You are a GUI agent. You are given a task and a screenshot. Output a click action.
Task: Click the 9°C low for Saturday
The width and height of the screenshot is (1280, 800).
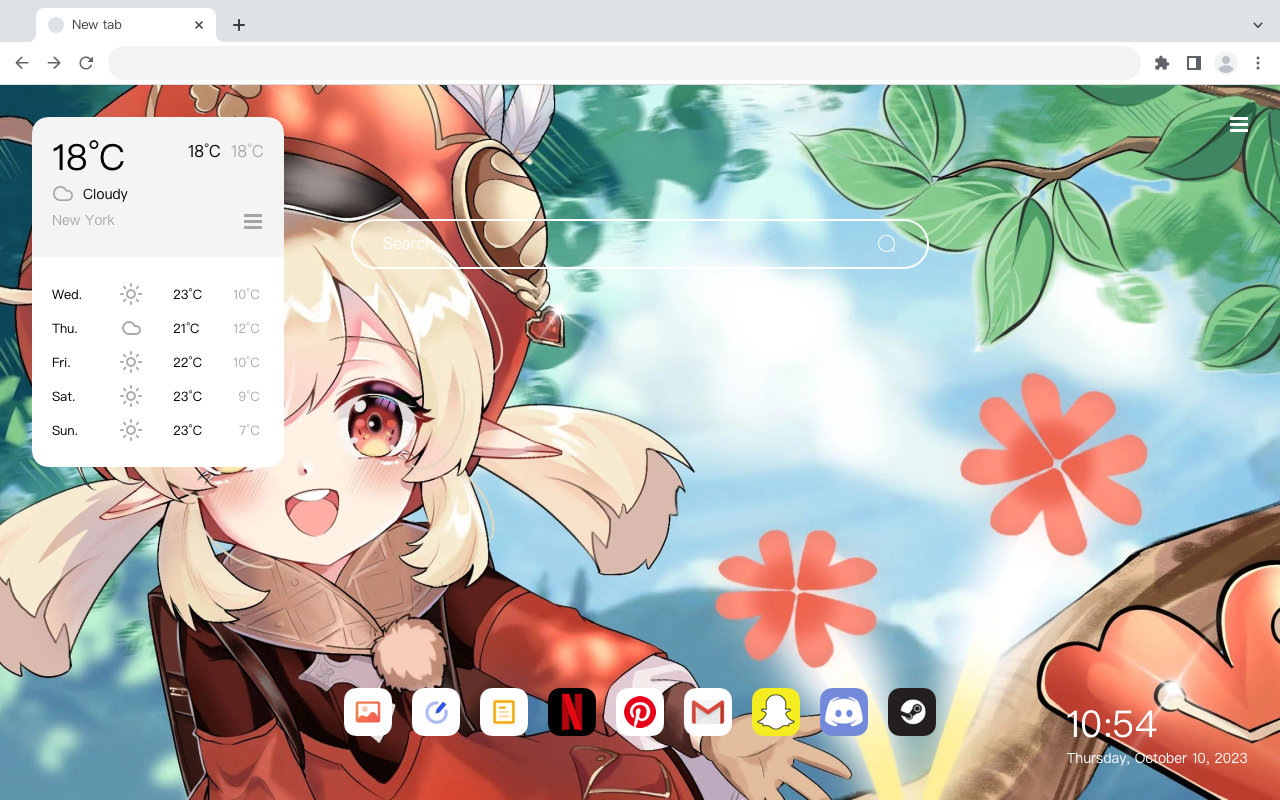tap(249, 396)
